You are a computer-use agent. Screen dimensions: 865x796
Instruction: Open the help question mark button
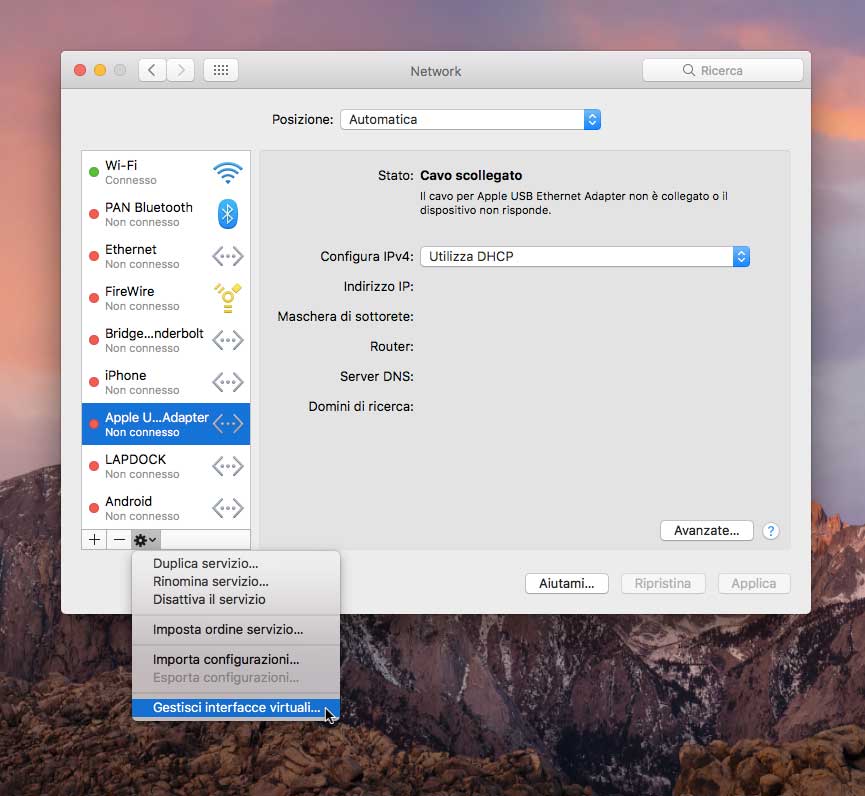click(771, 531)
